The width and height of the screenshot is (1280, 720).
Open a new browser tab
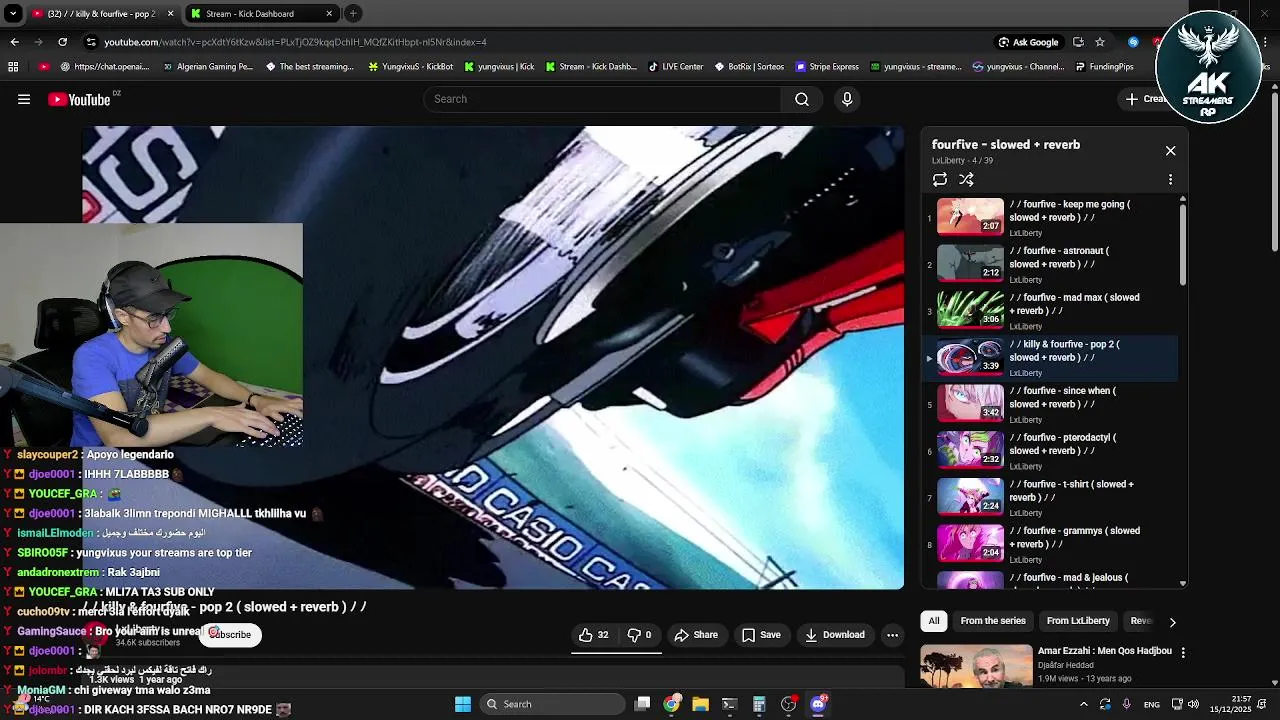point(353,14)
